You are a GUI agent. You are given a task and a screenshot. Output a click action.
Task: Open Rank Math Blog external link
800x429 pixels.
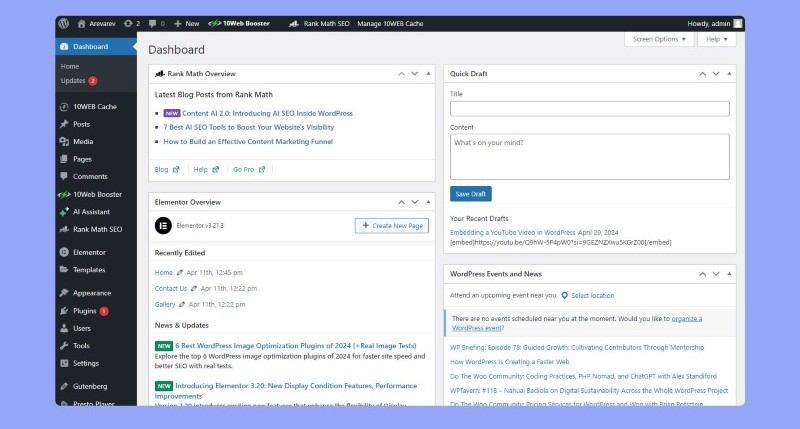tap(167, 169)
